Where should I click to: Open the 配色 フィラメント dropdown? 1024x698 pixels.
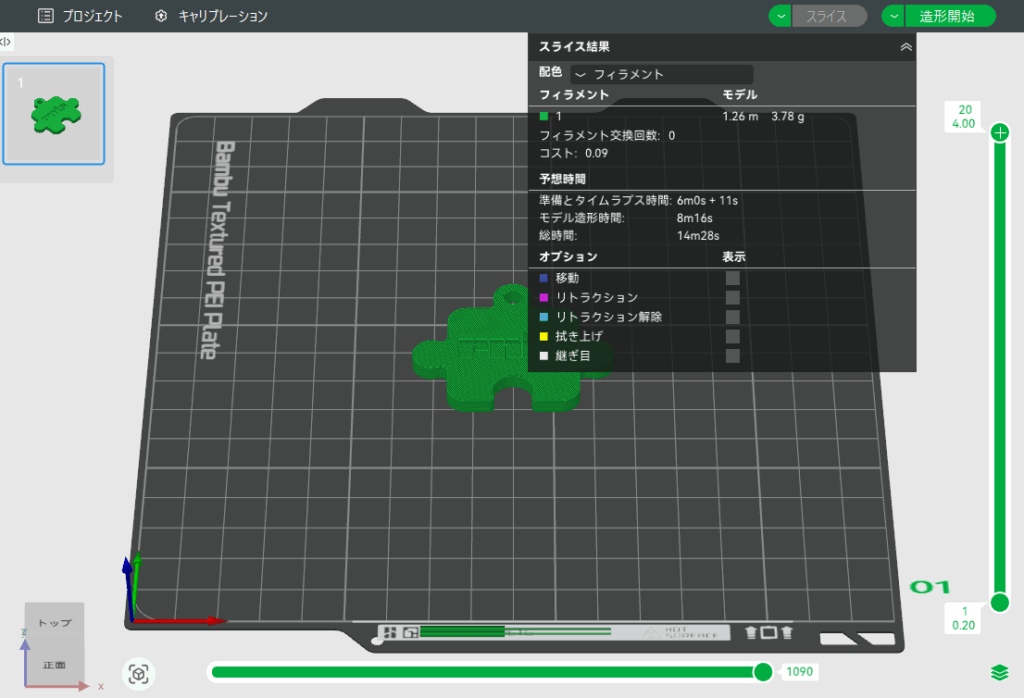(x=661, y=74)
